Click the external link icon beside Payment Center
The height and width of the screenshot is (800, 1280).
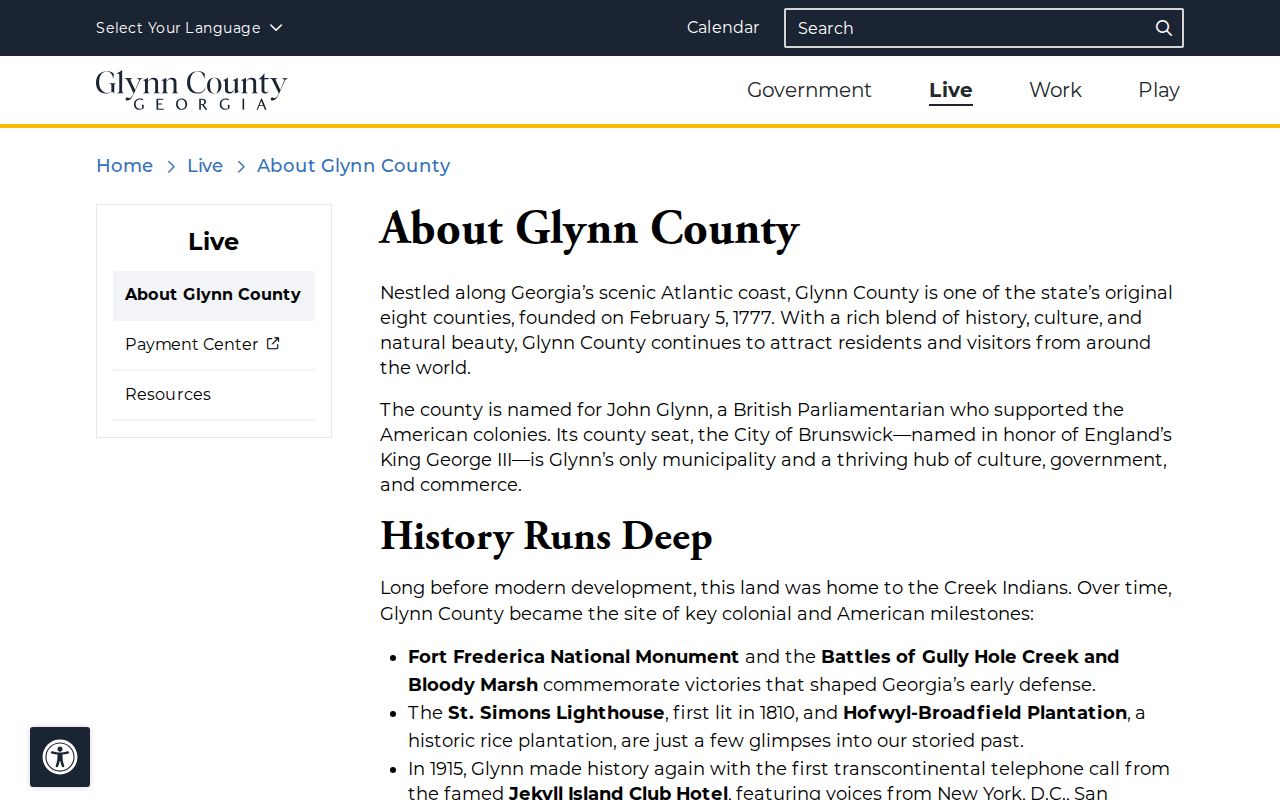coord(273,344)
